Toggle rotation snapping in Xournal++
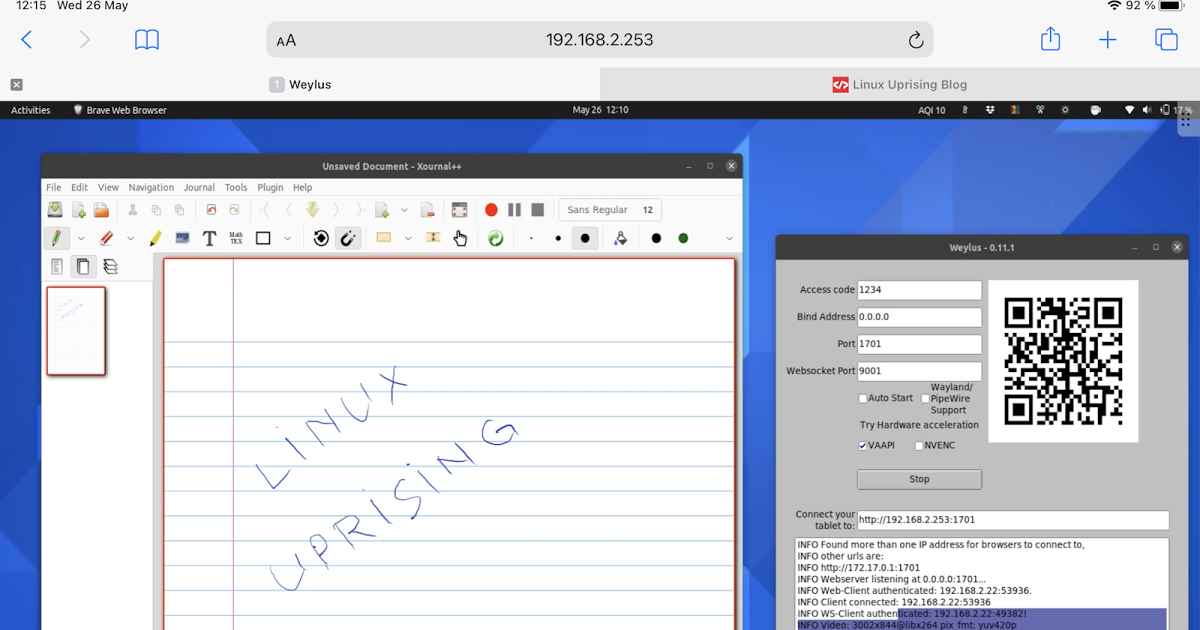 321,238
